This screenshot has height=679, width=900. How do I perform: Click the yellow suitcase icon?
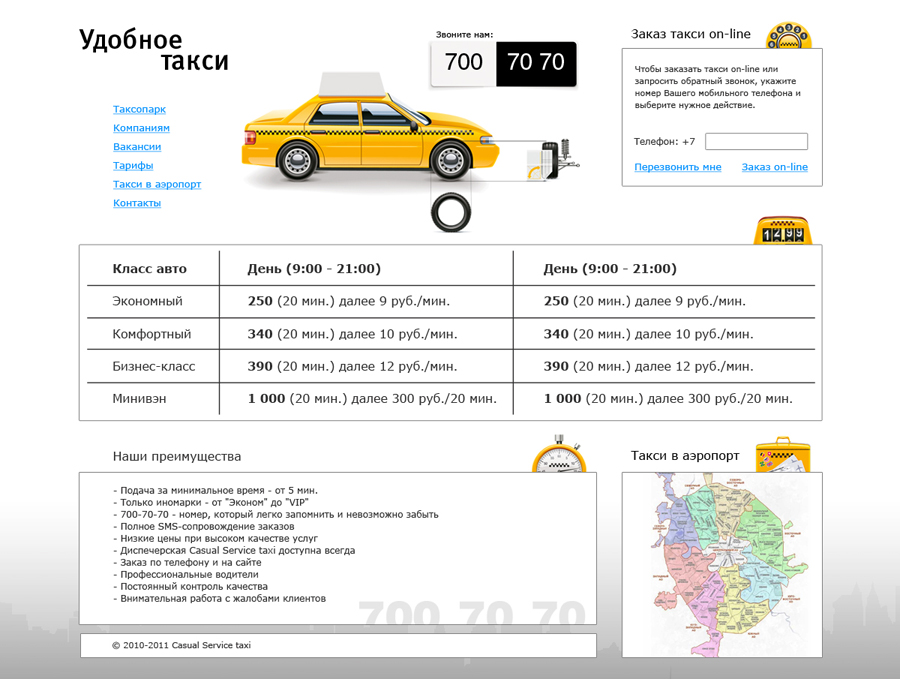click(783, 455)
